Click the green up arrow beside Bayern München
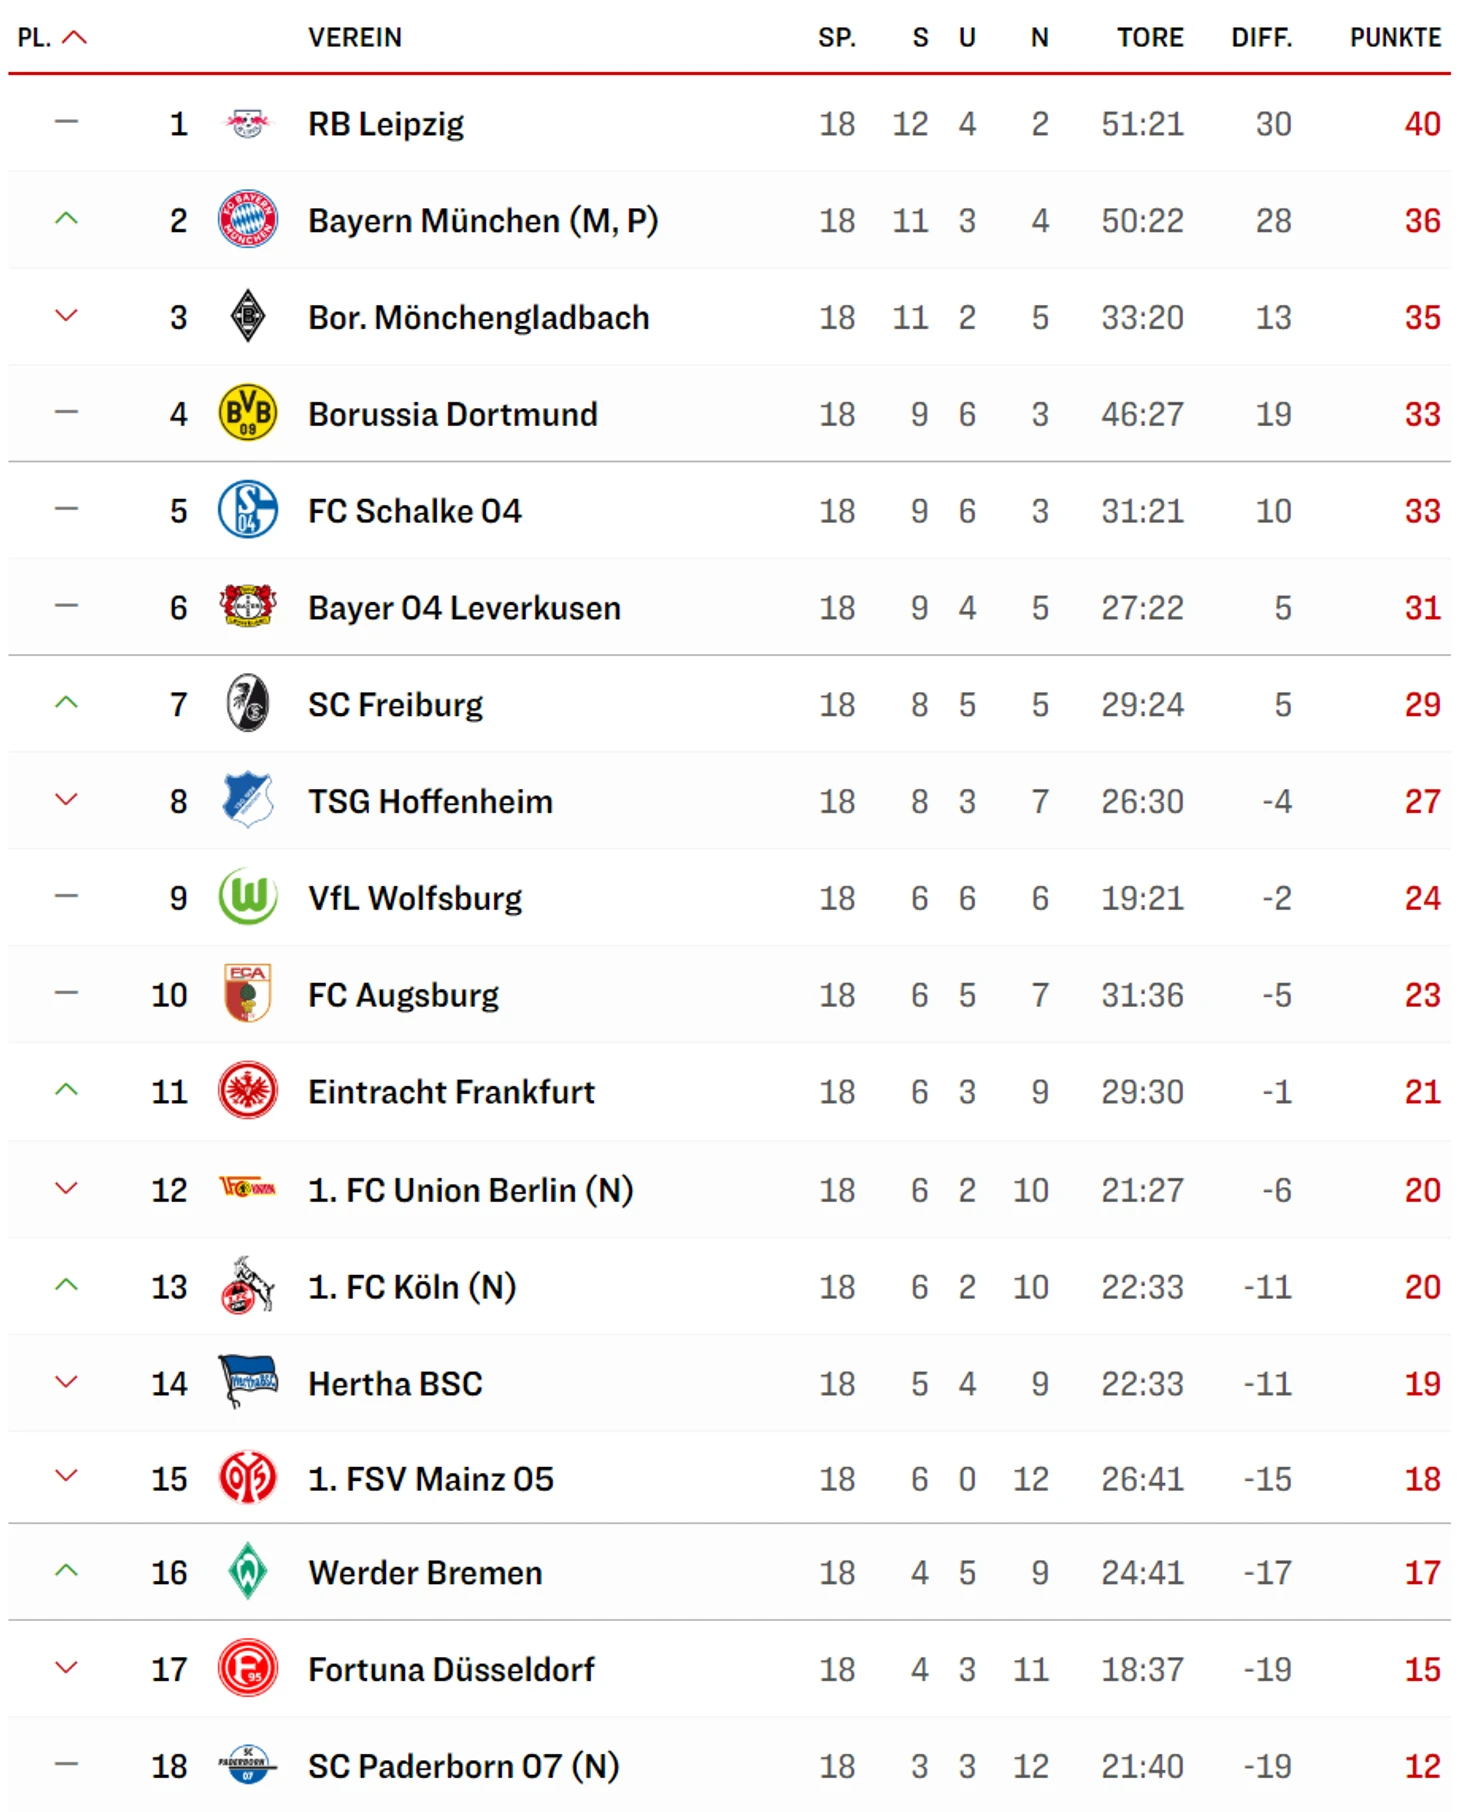 [66, 219]
